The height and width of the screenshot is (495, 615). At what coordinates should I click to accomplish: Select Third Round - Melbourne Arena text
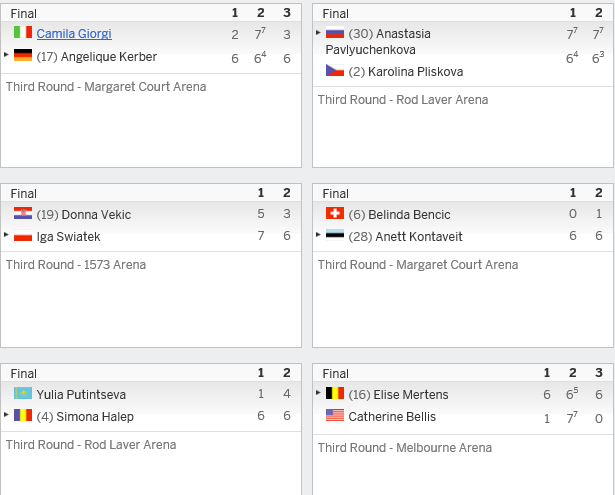coord(405,448)
